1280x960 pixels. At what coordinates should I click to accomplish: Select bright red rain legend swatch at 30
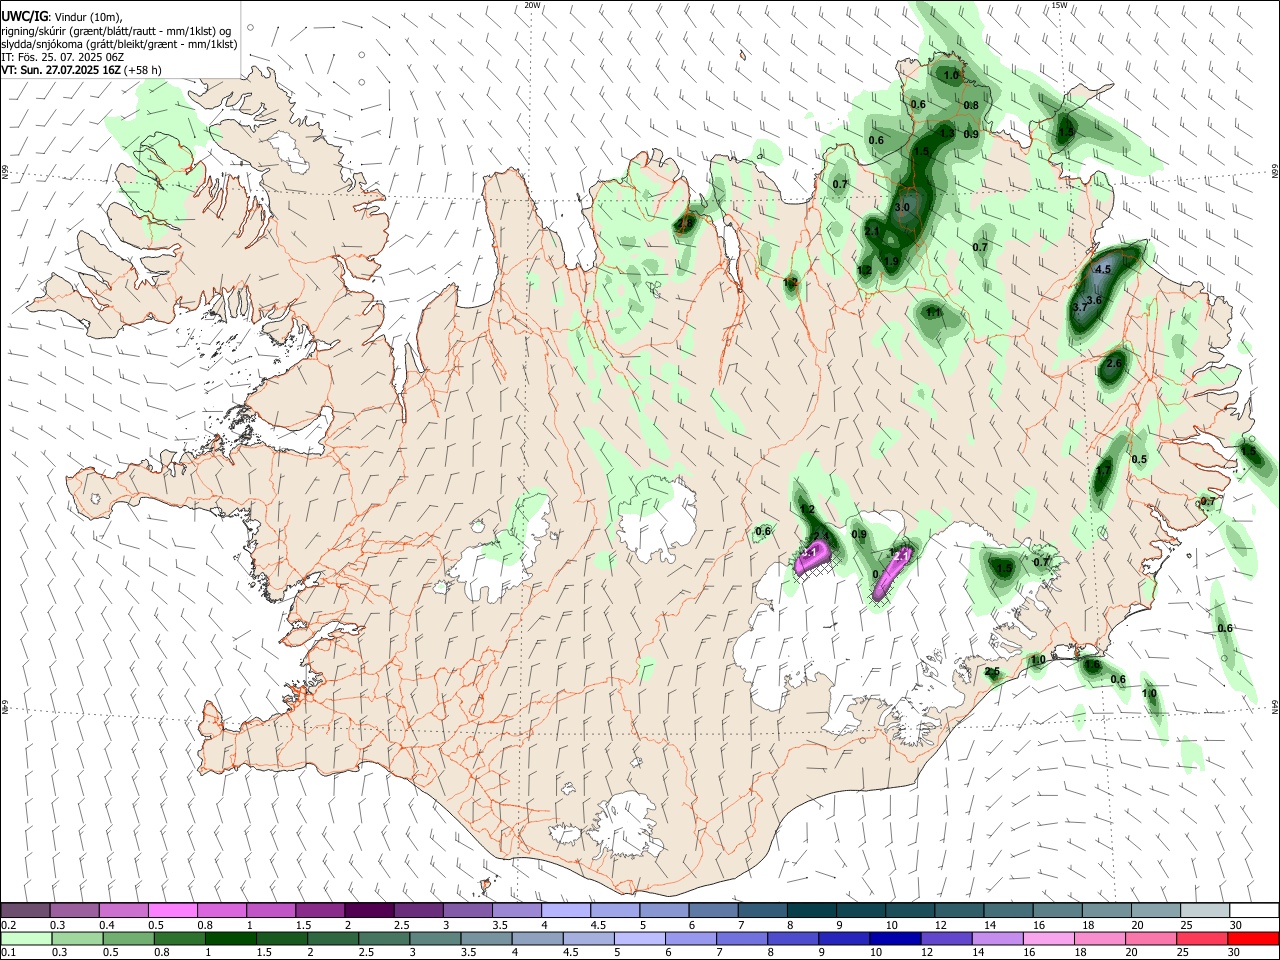coord(1253,938)
